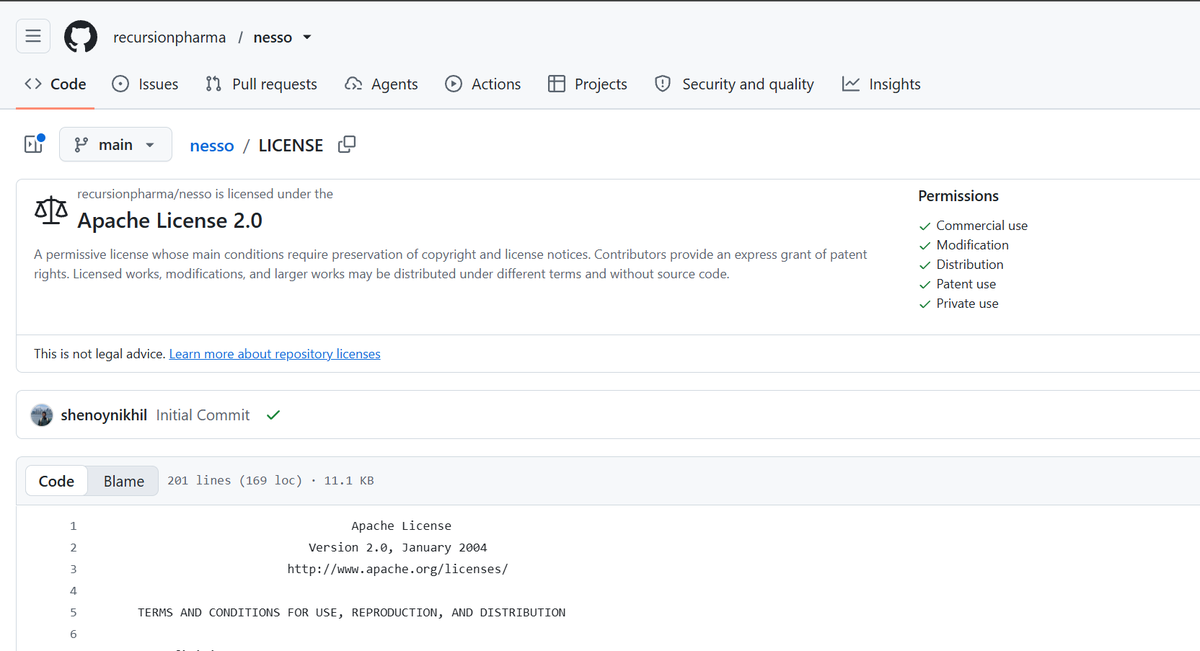The width and height of the screenshot is (1200, 651).
Task: Click the Issues tab circle icon
Action: (x=120, y=84)
